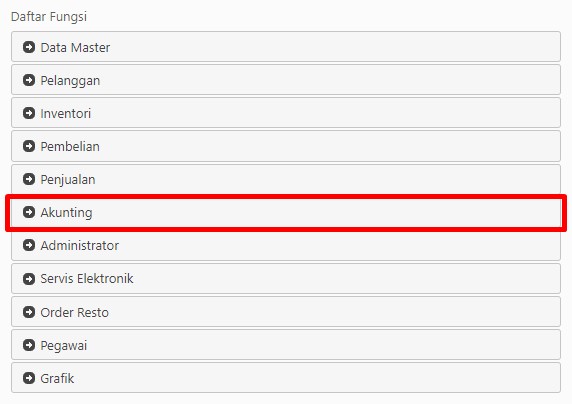Expand the Administrator section

click(x=286, y=246)
